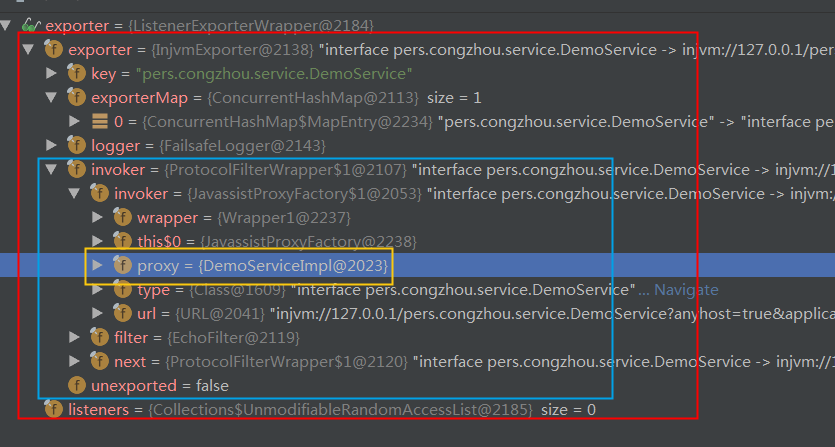Expand the url node arrow
The image size is (835, 447).
98,313
